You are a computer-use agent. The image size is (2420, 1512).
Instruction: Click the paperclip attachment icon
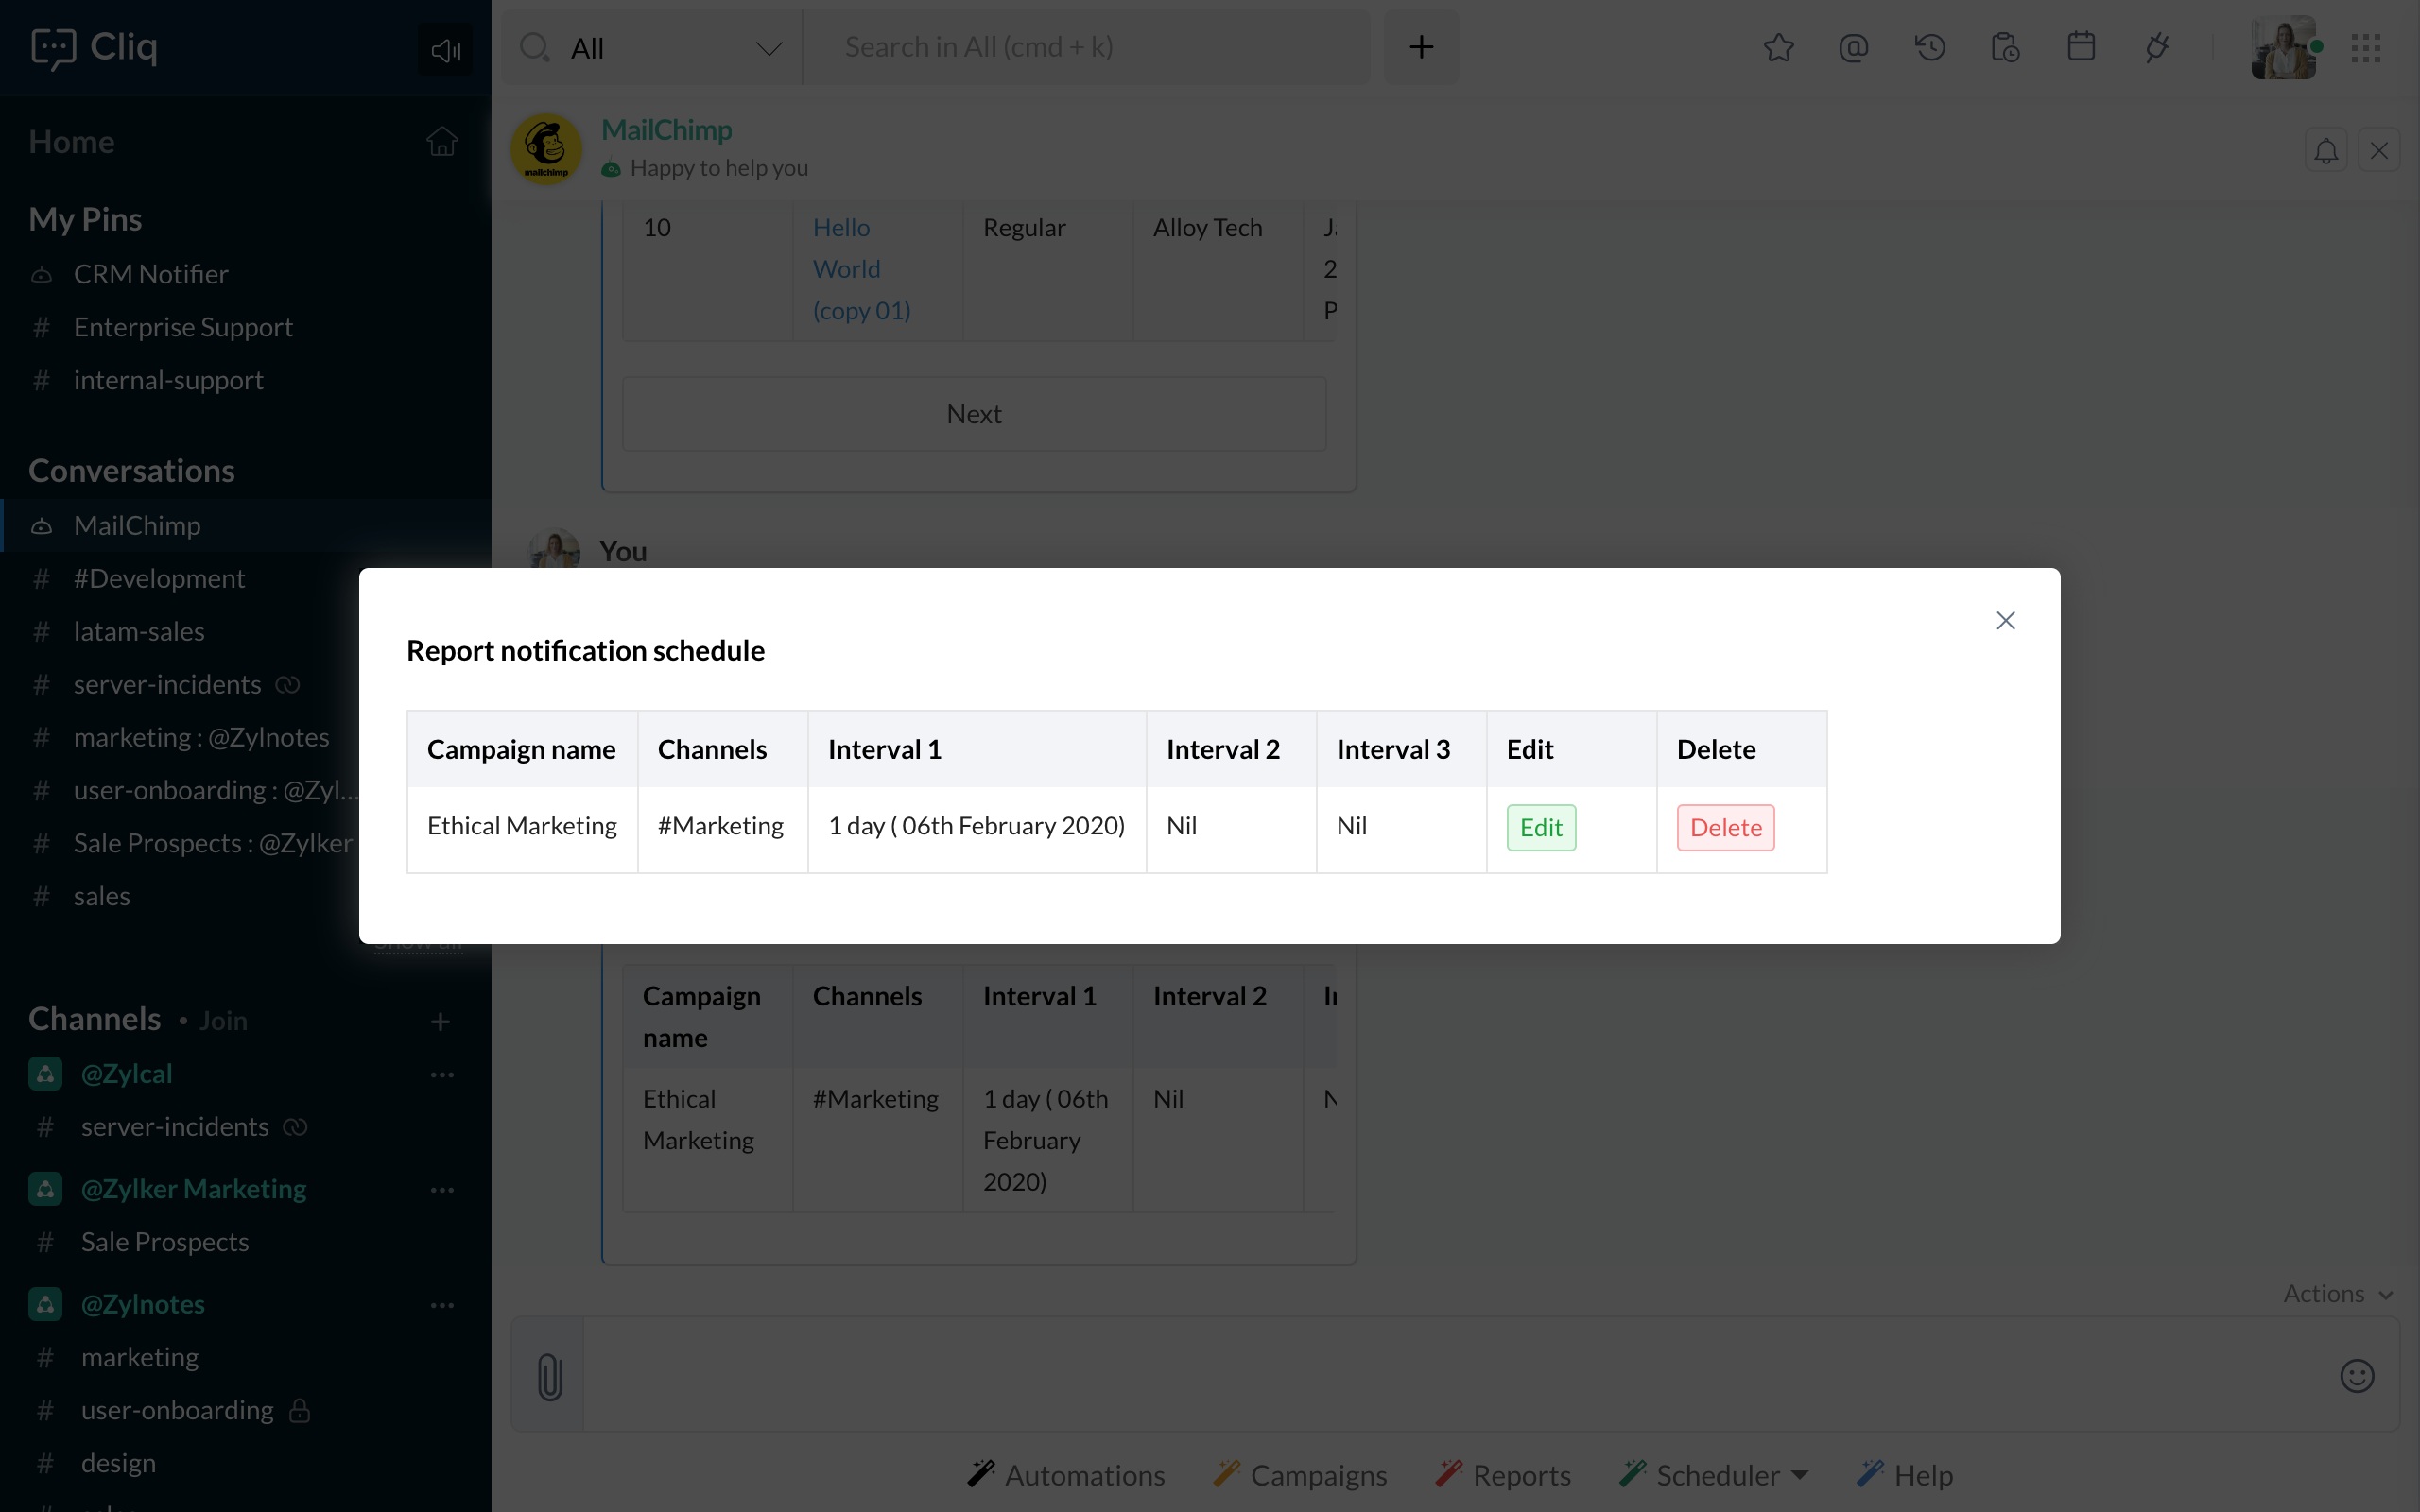(x=549, y=1376)
